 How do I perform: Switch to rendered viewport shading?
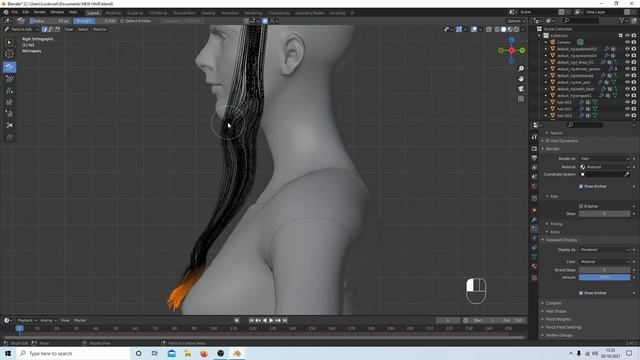(516, 29)
